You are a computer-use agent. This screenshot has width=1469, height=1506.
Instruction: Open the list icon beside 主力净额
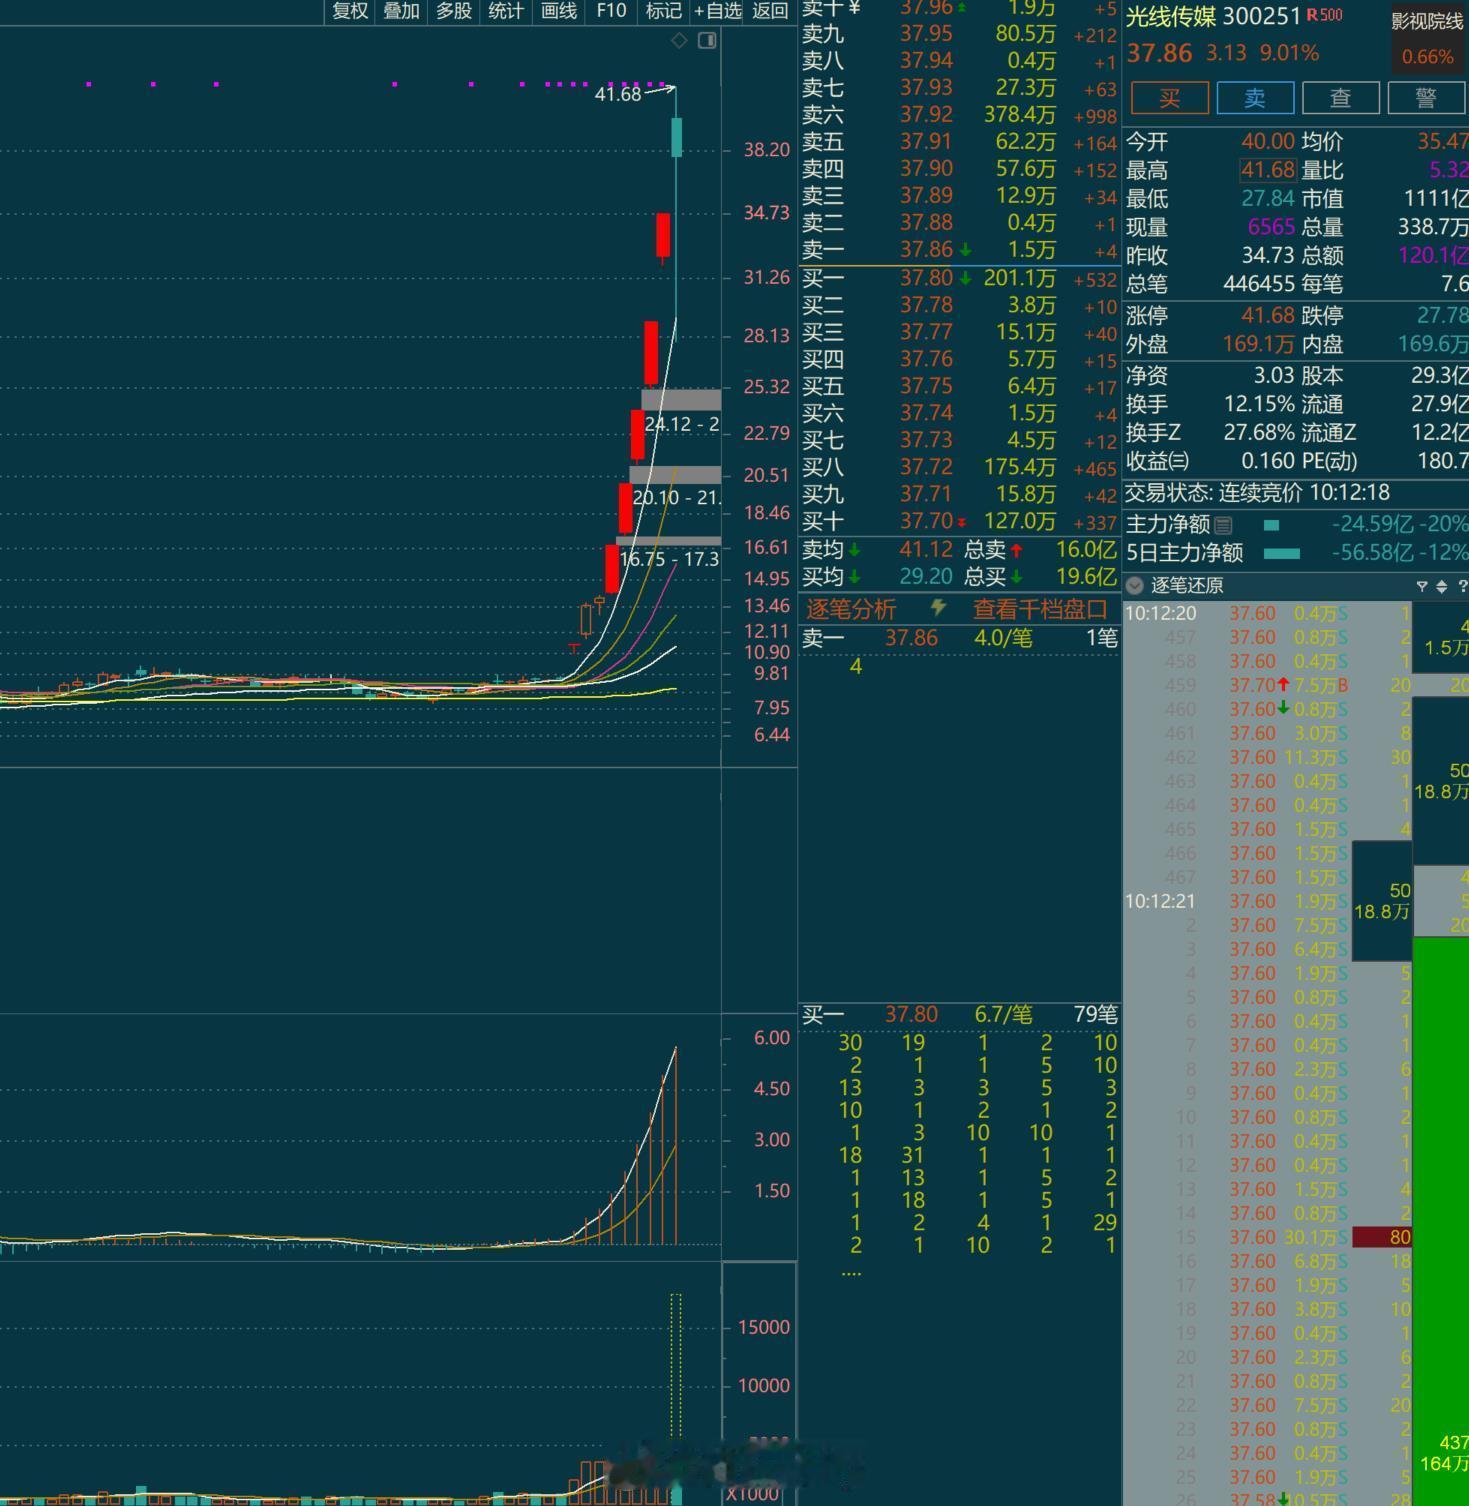[1223, 524]
